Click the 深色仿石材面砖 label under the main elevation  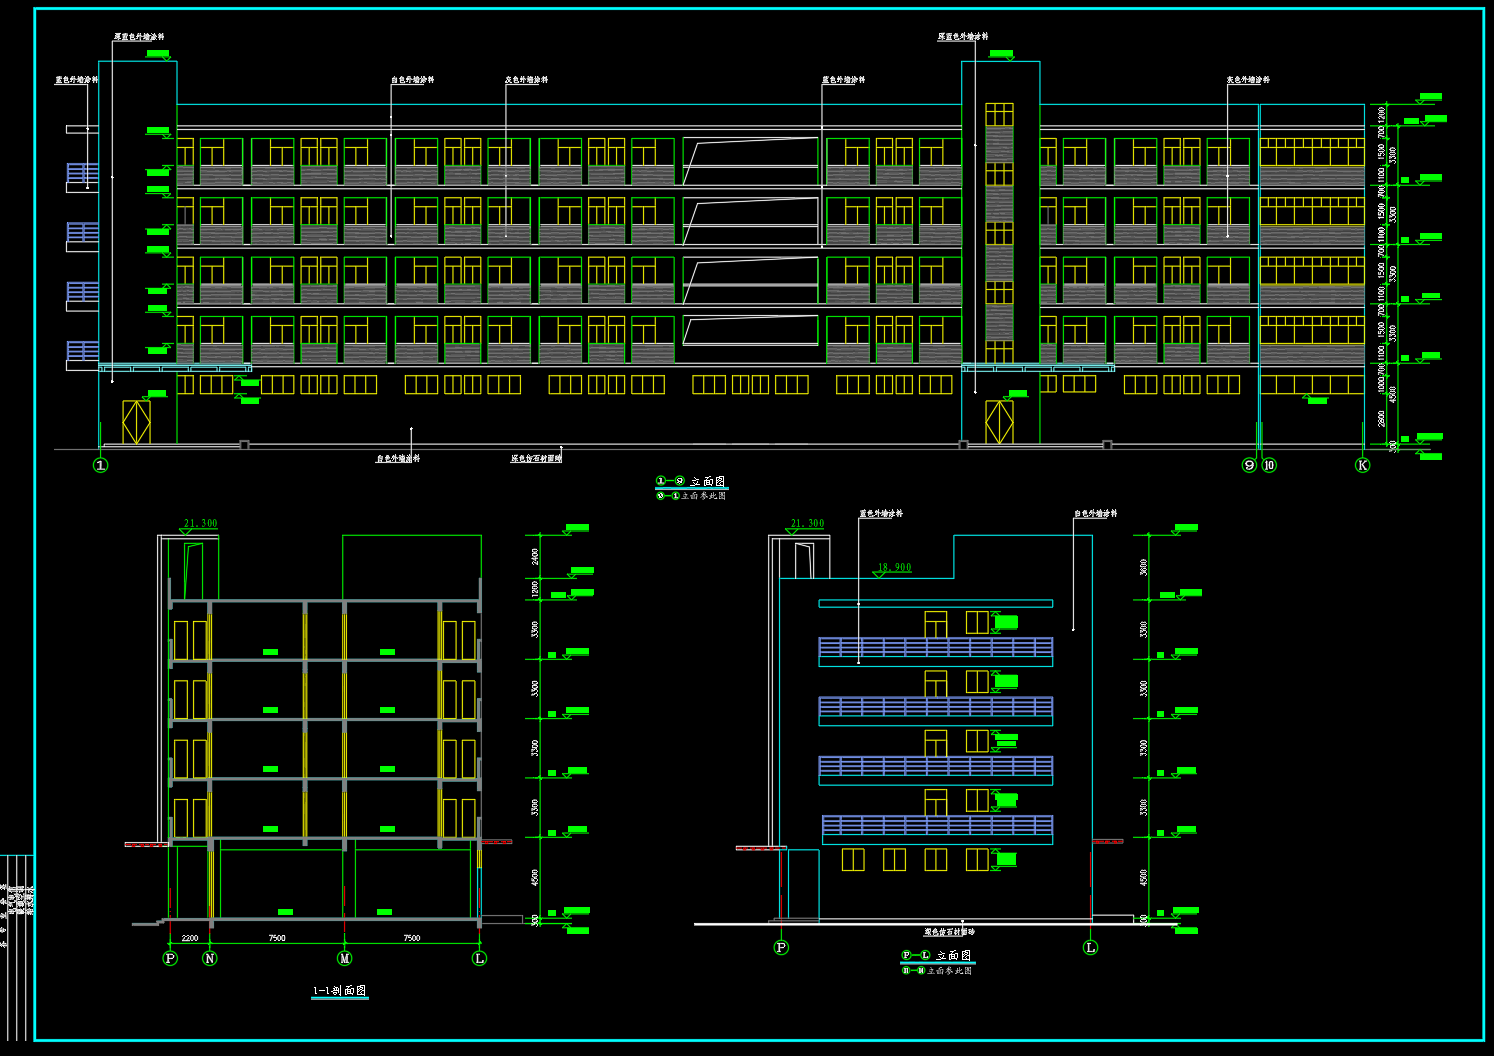point(536,458)
